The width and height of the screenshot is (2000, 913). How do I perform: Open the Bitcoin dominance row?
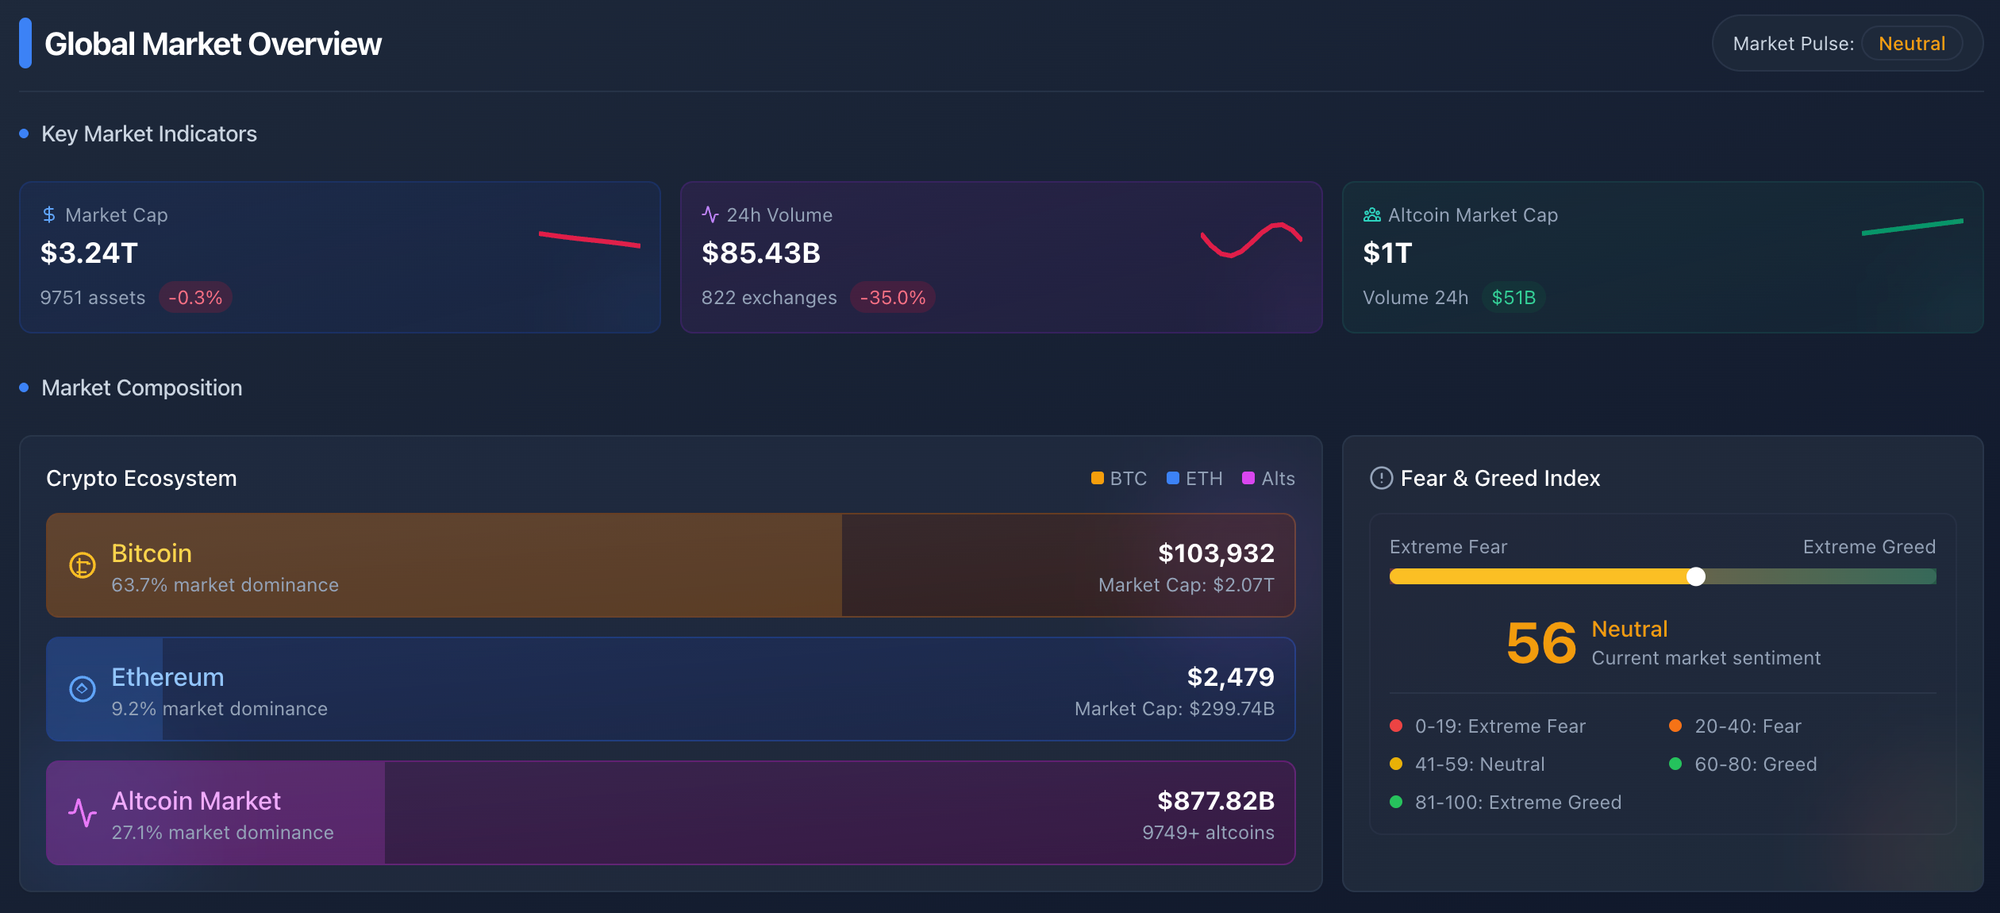click(x=671, y=565)
